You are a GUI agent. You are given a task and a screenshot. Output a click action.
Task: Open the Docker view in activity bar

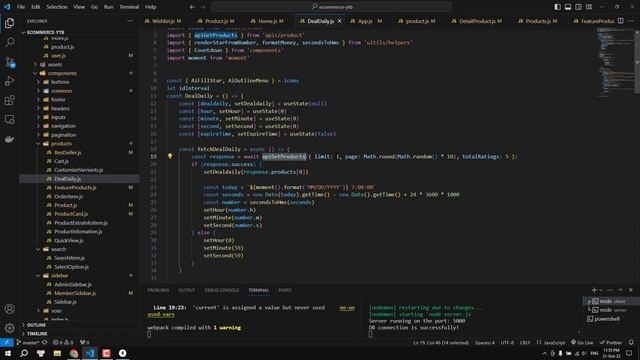(9, 139)
